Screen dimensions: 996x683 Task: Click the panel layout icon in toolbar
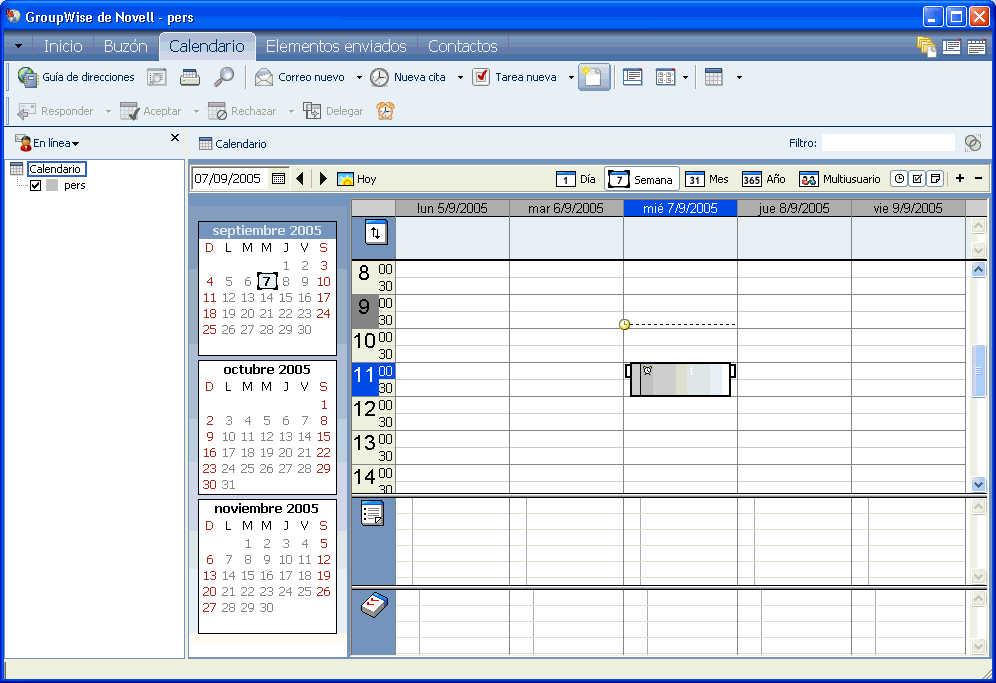(665, 78)
